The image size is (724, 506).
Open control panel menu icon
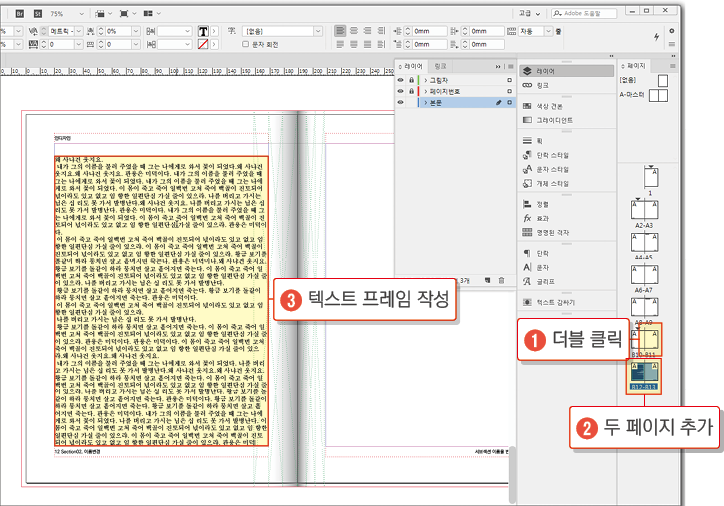point(671,44)
